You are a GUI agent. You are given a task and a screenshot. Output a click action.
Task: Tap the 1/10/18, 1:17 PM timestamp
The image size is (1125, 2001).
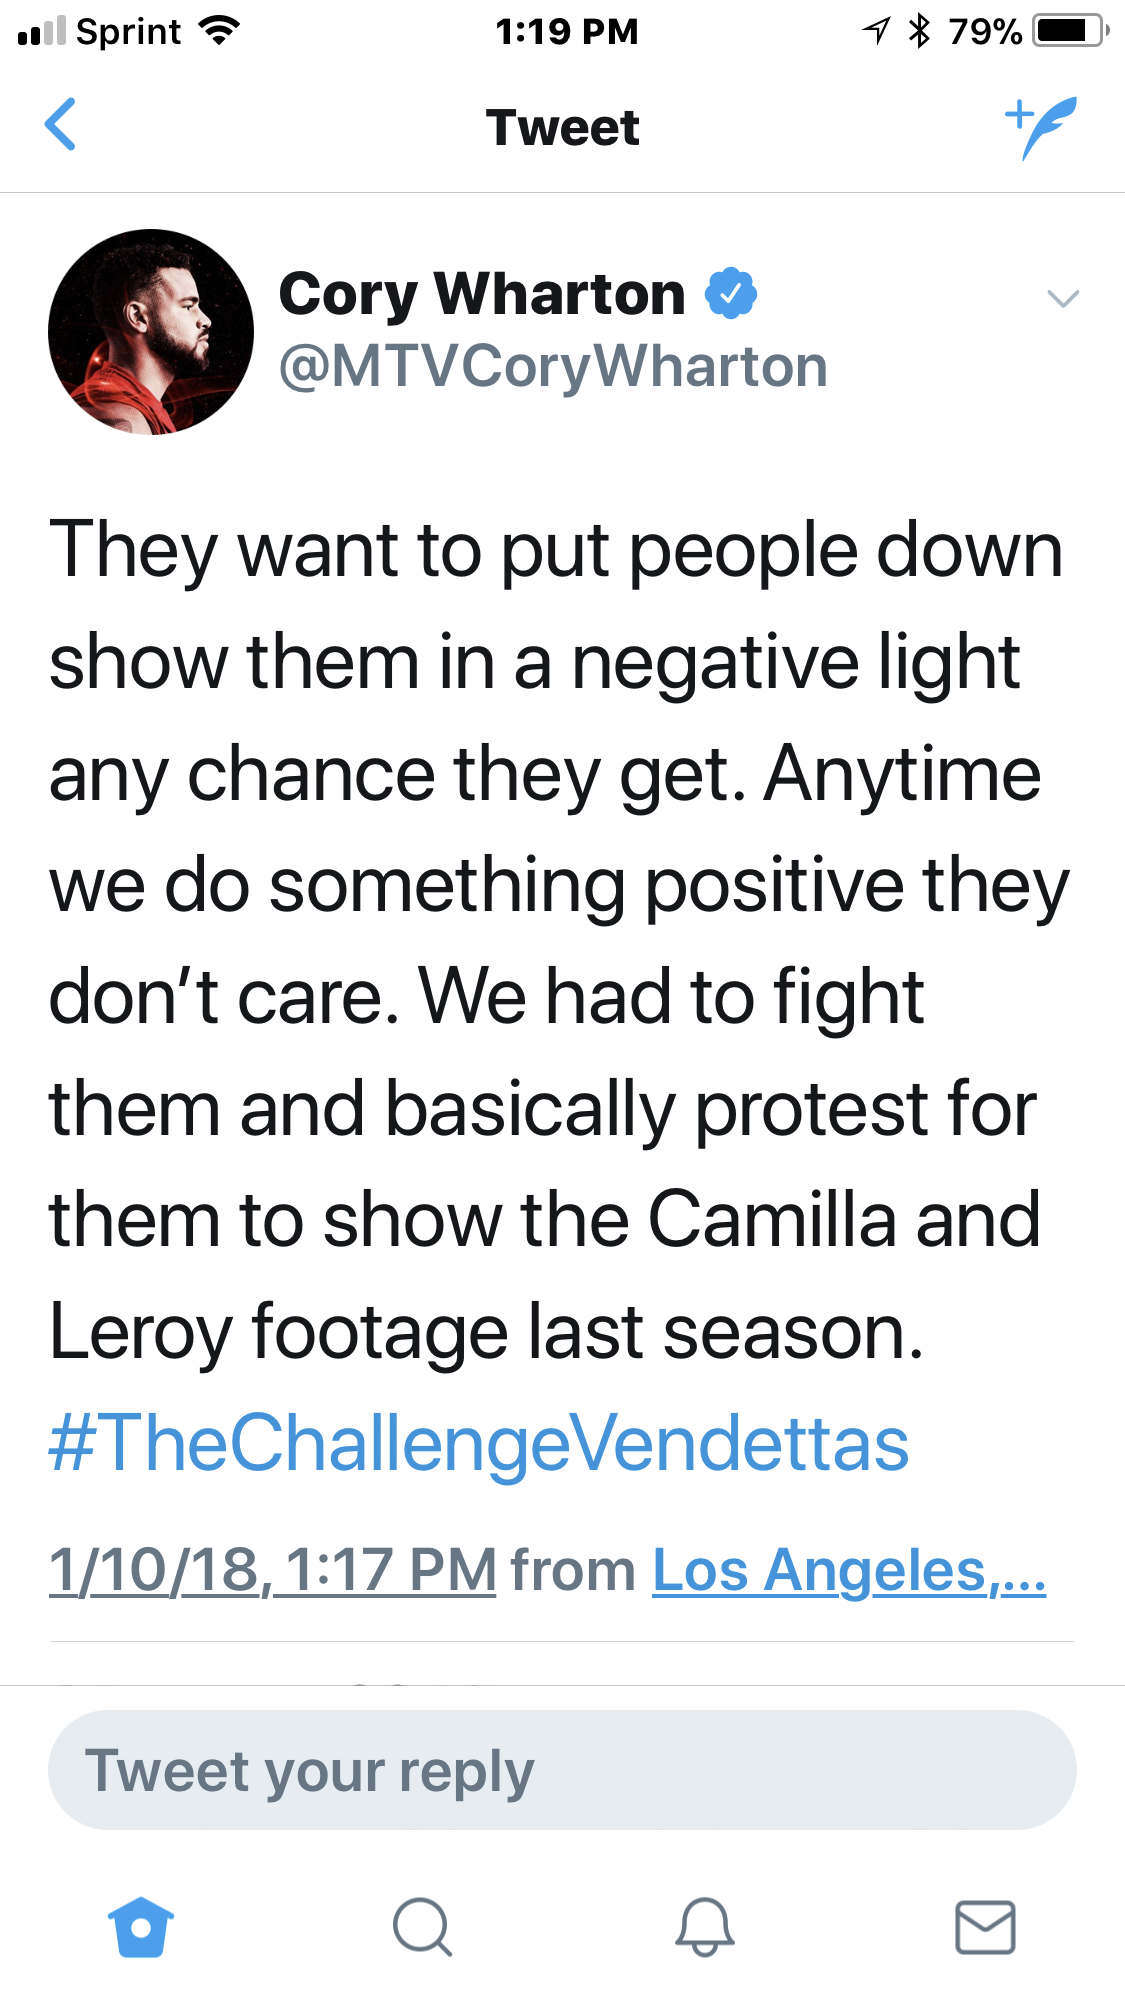point(272,1569)
